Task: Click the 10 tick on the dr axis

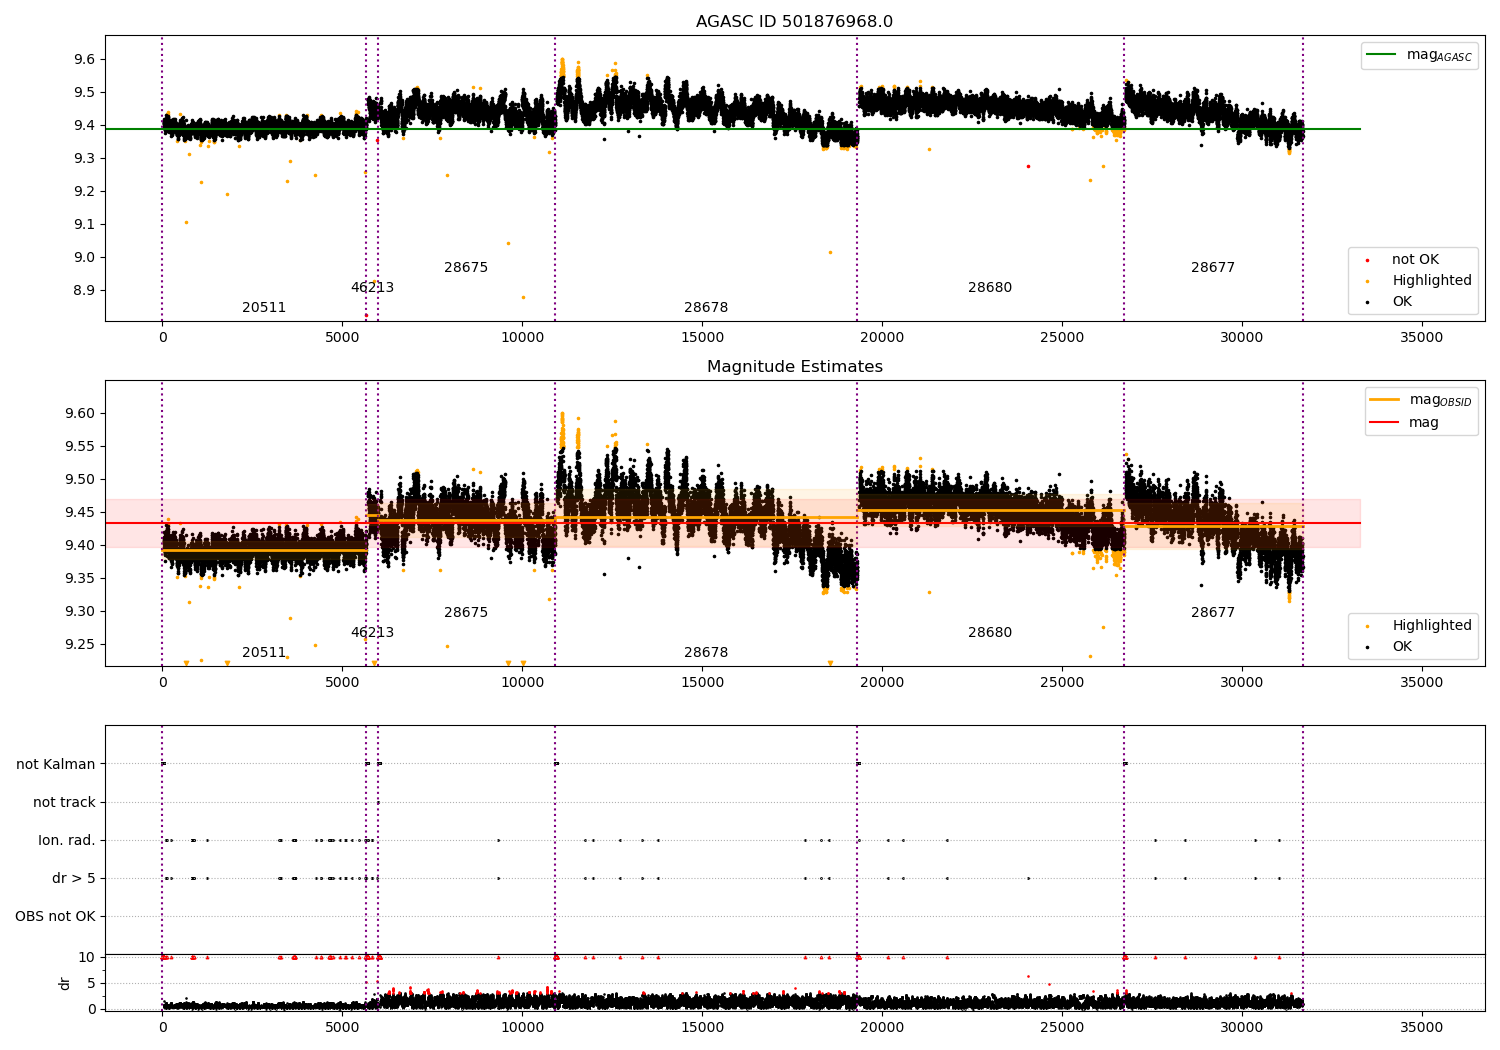Action: (88, 958)
